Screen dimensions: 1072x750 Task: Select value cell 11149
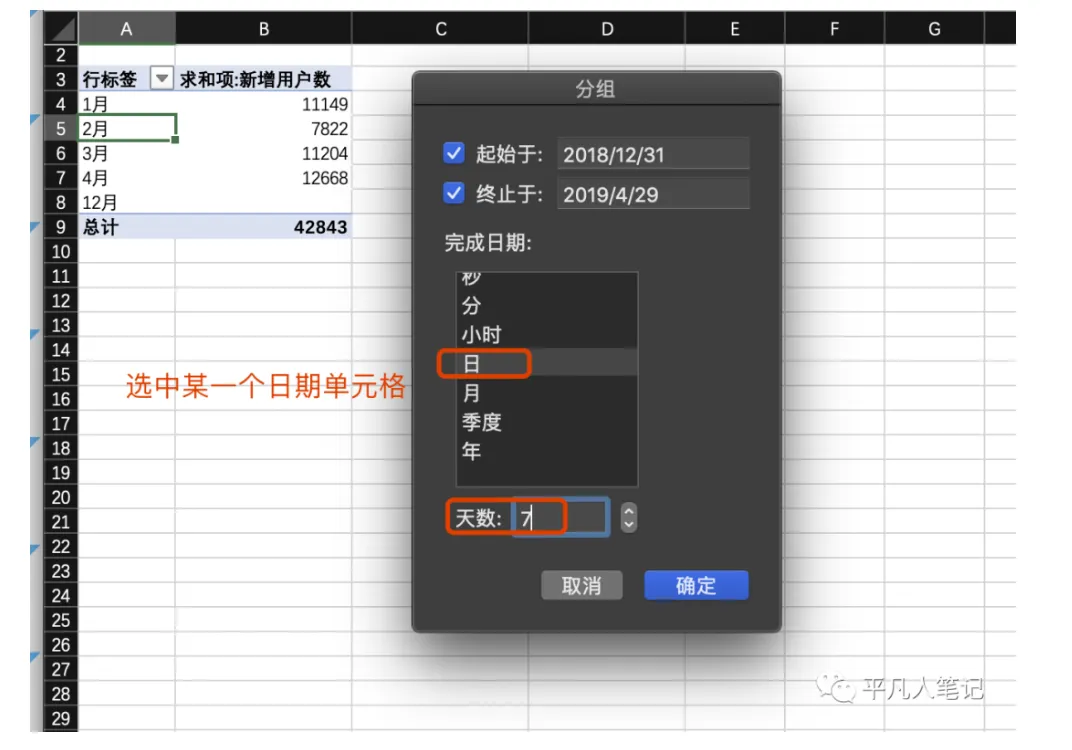264,104
